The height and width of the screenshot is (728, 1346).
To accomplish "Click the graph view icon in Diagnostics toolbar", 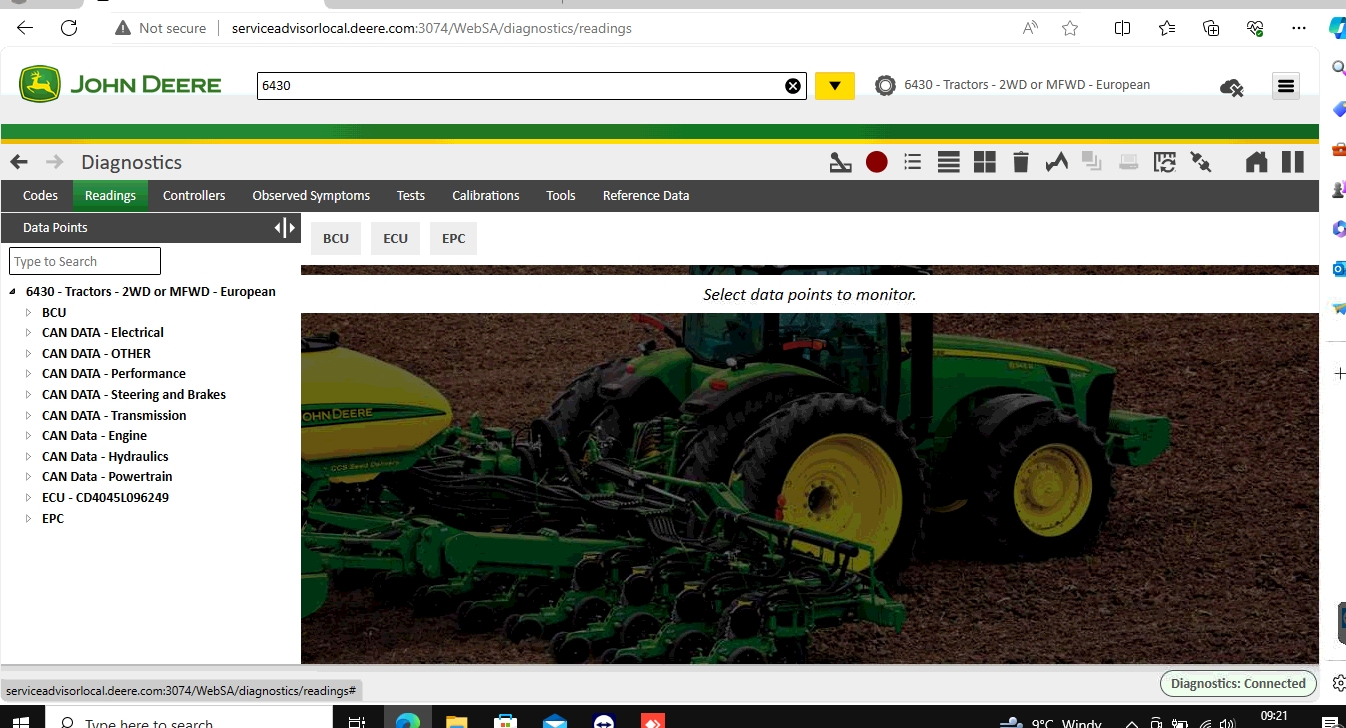I will (1056, 161).
